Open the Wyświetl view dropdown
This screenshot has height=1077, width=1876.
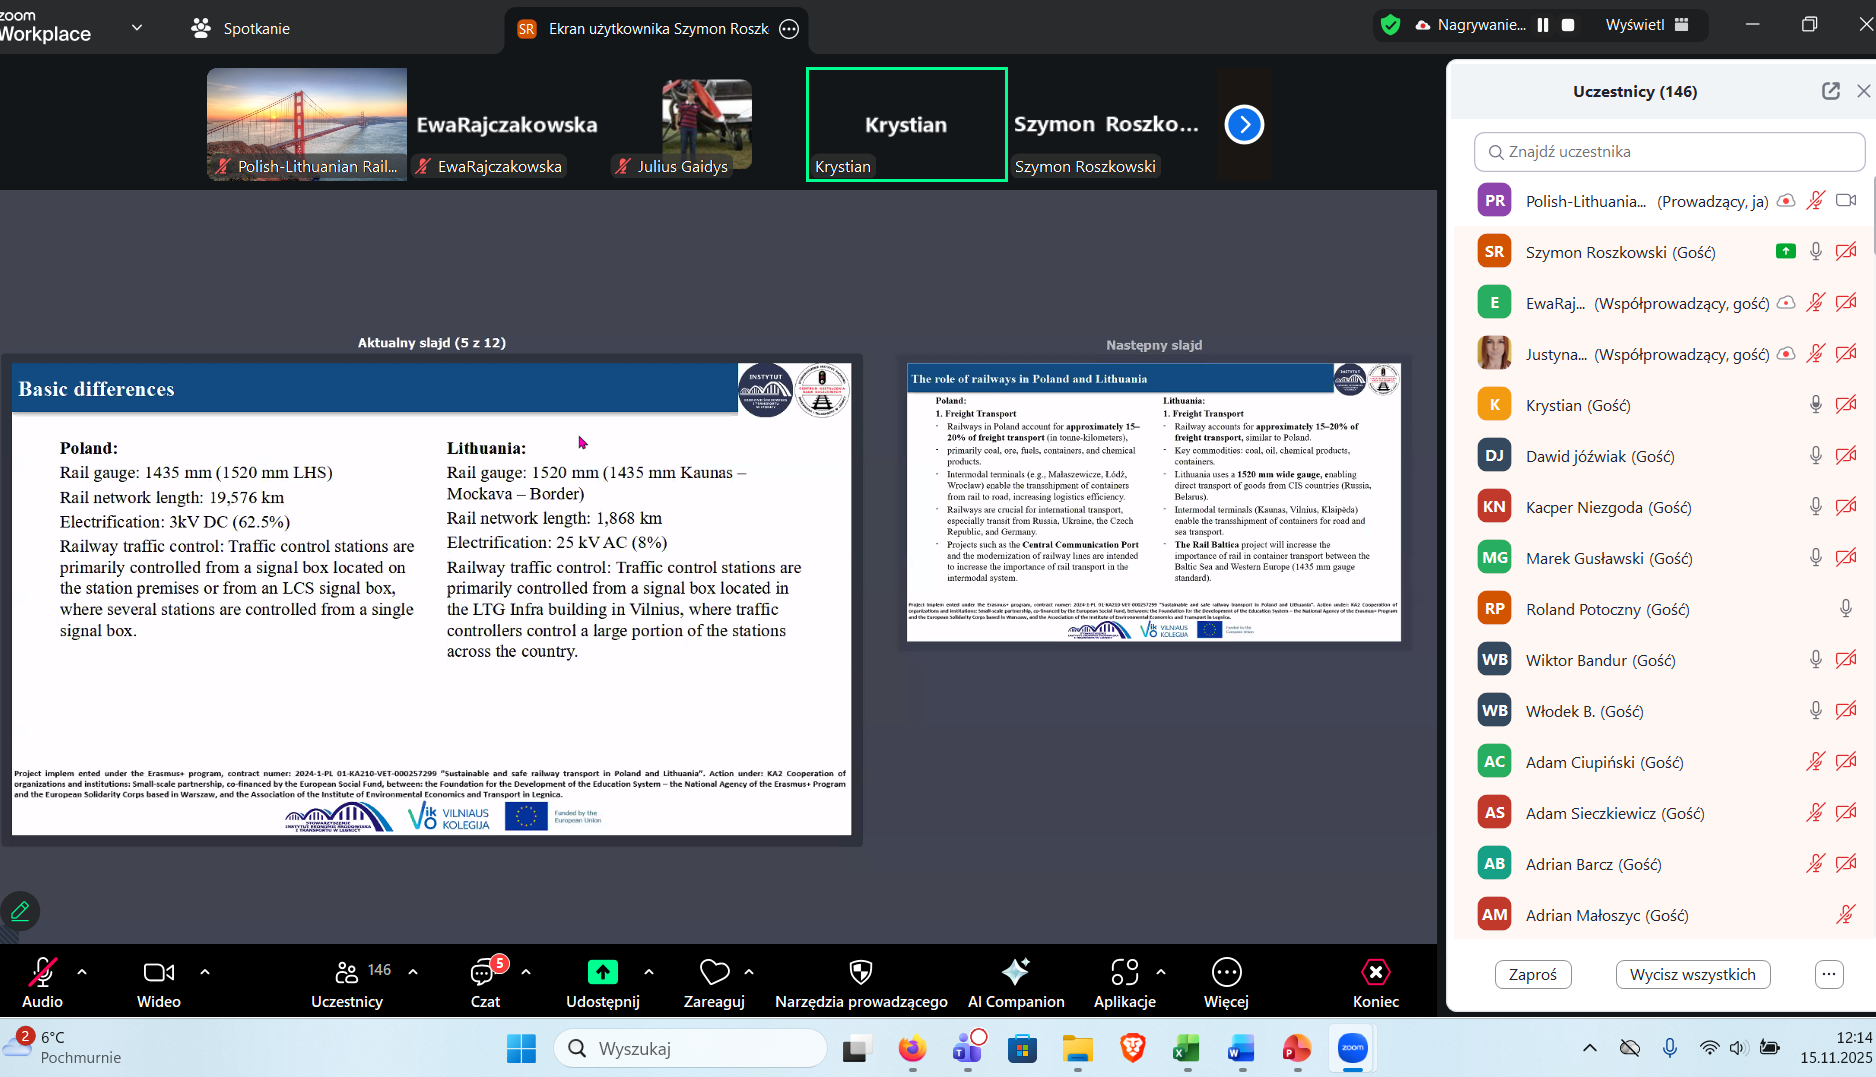click(x=1646, y=25)
